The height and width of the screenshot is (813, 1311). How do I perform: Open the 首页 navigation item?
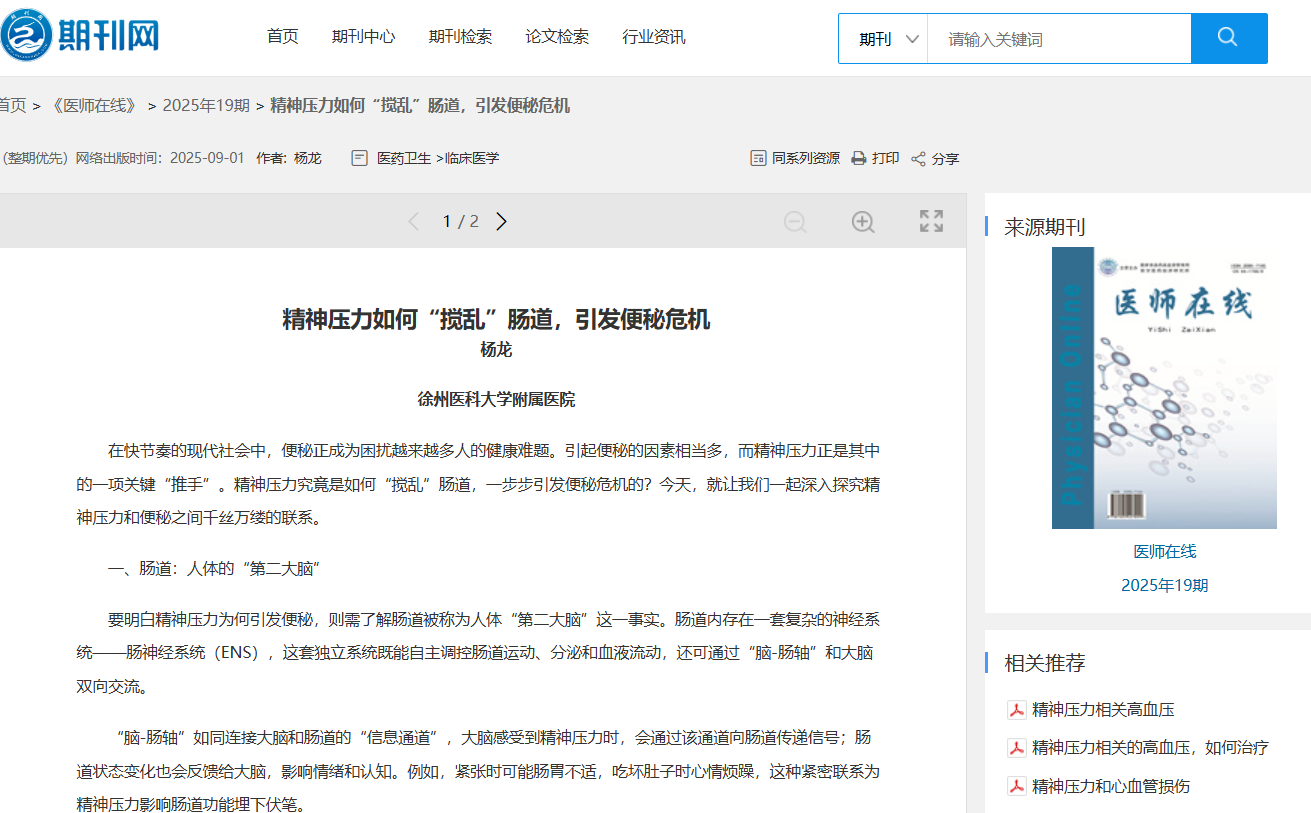[x=282, y=37]
